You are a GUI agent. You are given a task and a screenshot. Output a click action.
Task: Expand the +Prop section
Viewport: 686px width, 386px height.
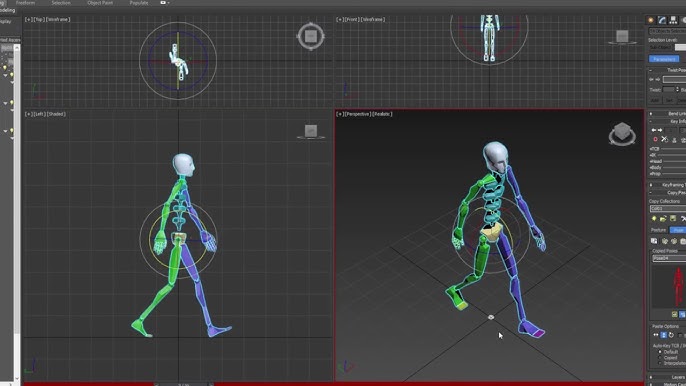coord(655,174)
